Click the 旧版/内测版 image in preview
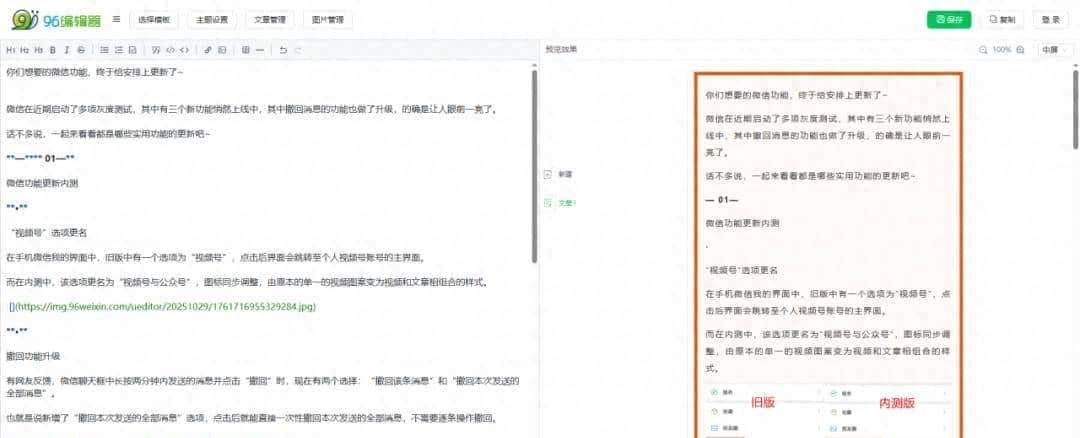The height and width of the screenshot is (438, 1080). [x=827, y=410]
